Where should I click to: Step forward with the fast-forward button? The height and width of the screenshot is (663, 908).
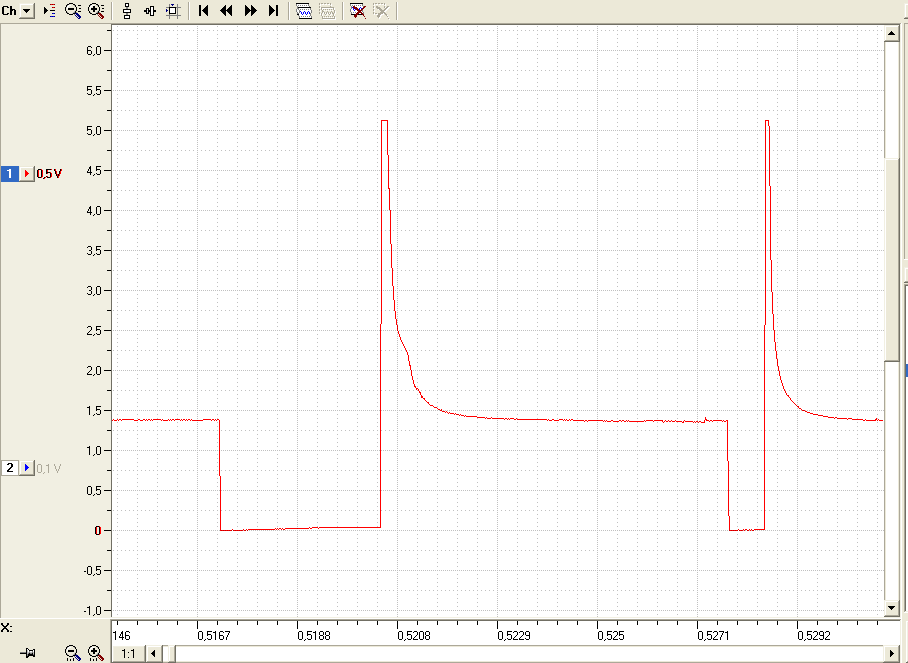point(250,10)
